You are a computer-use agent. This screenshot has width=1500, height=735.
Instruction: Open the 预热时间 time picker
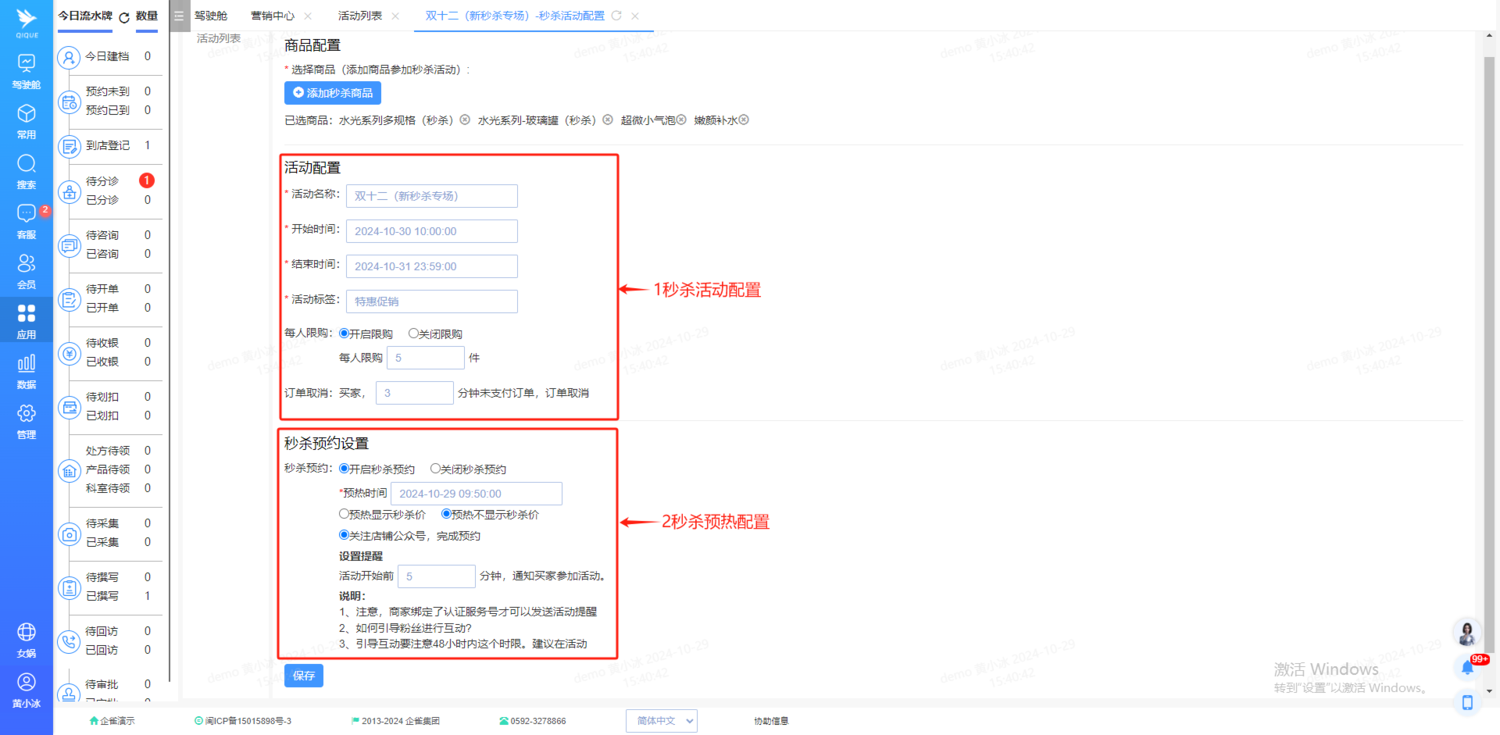point(476,493)
